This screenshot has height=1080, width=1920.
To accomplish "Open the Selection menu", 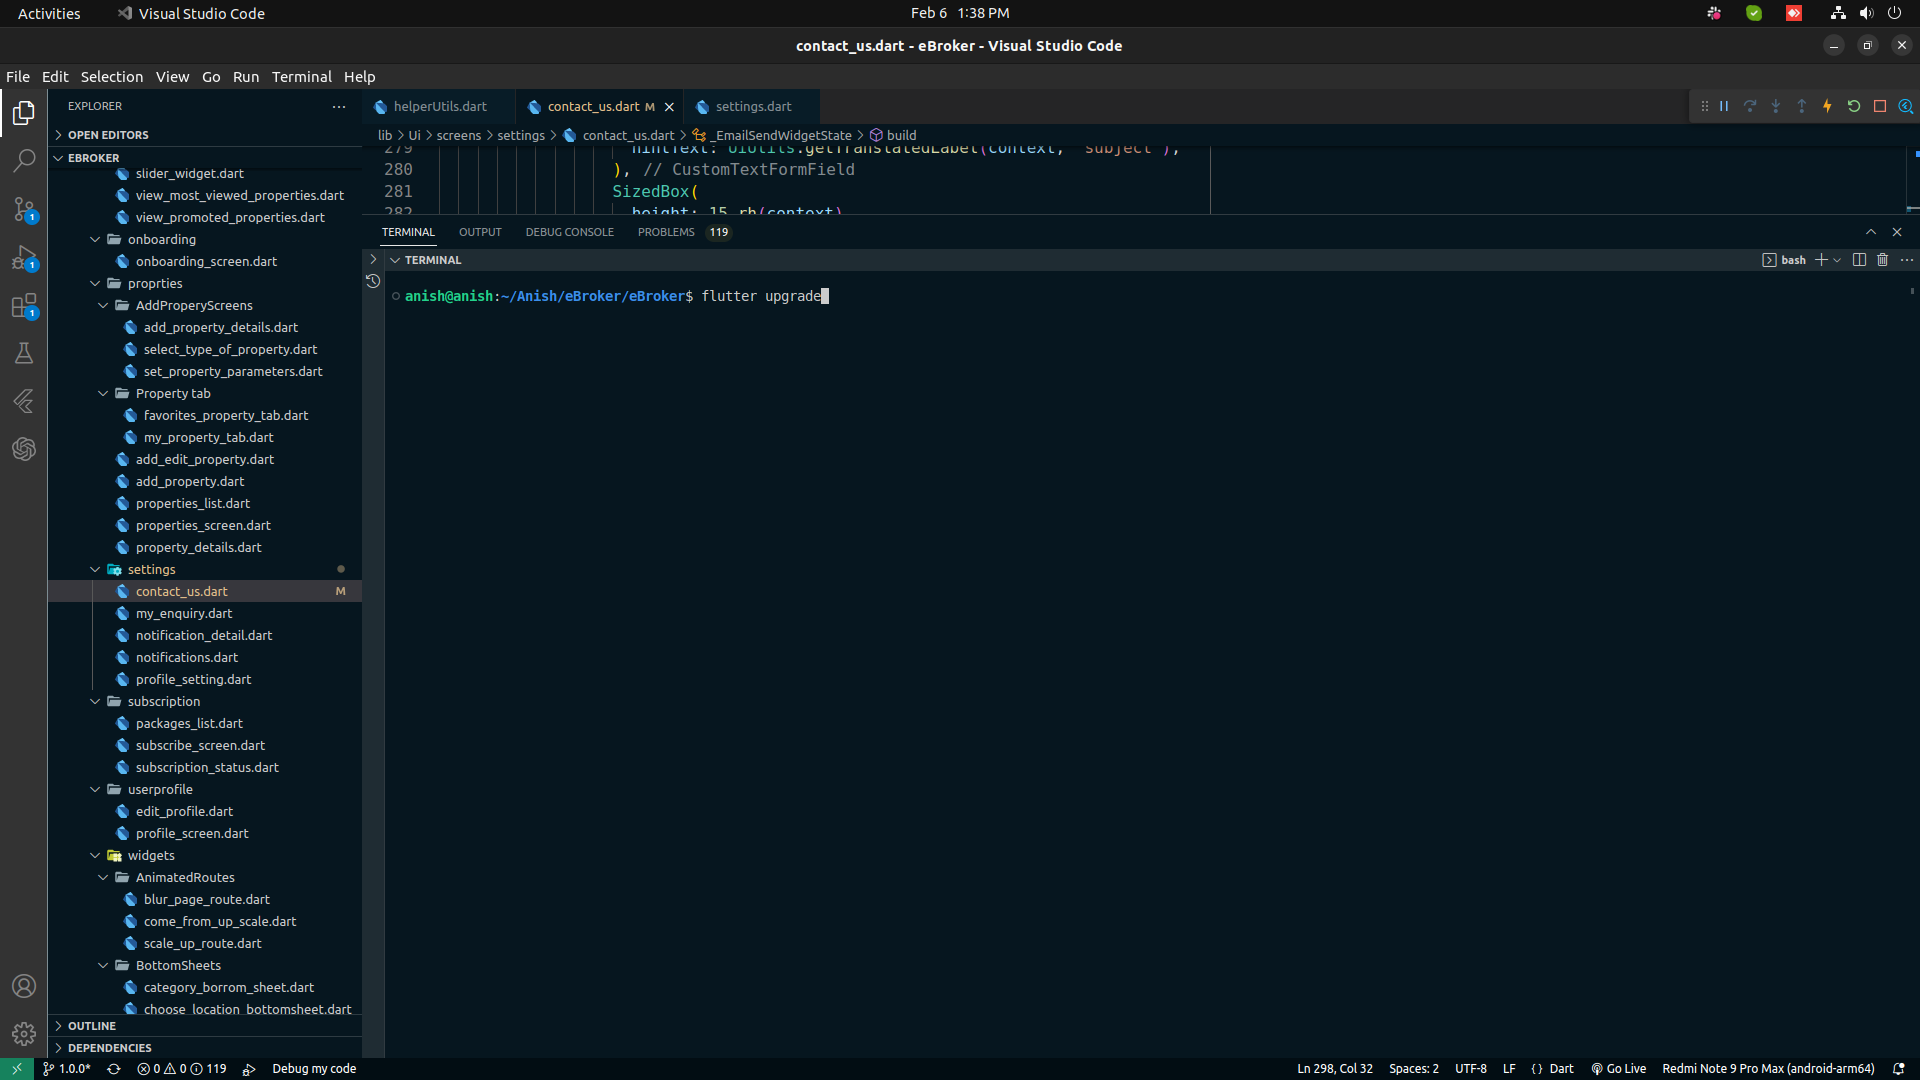I will [112, 77].
